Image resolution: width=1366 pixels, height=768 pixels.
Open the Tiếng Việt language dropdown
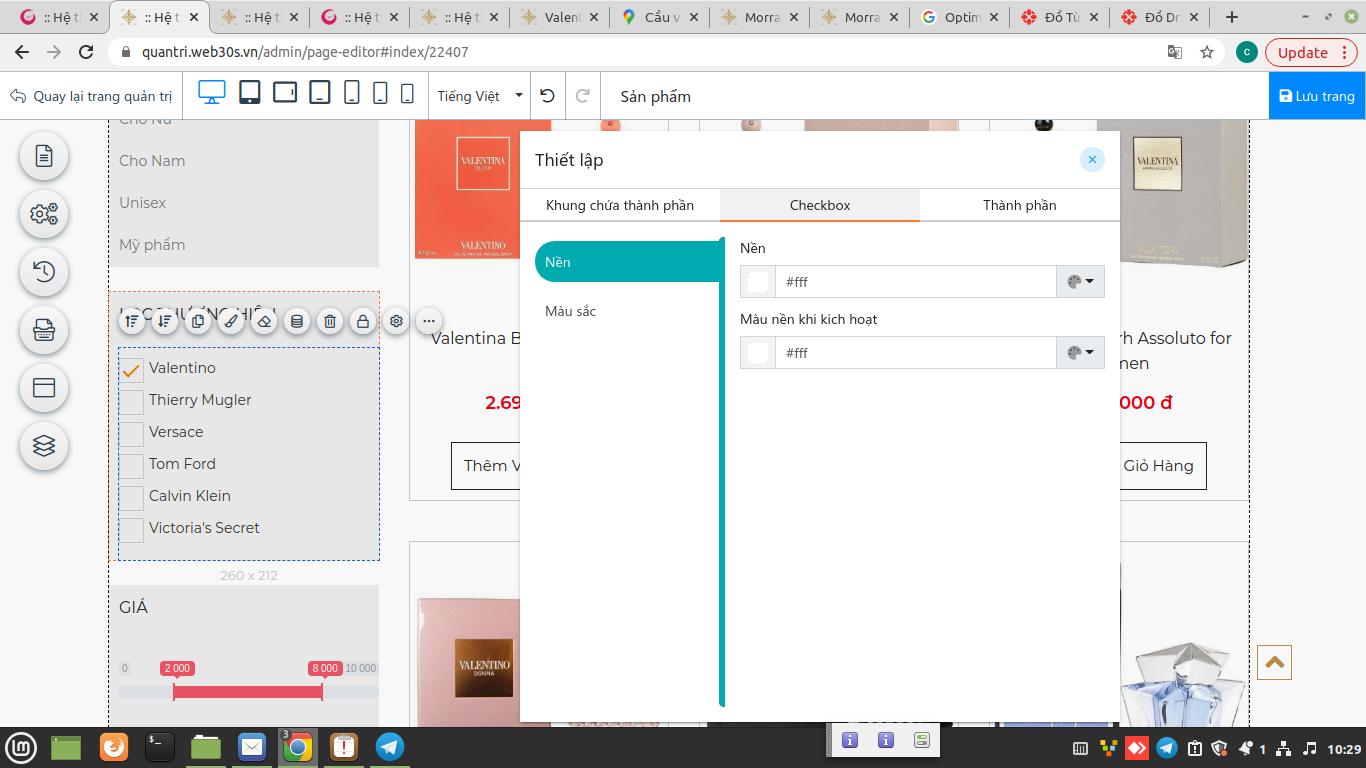(x=480, y=96)
